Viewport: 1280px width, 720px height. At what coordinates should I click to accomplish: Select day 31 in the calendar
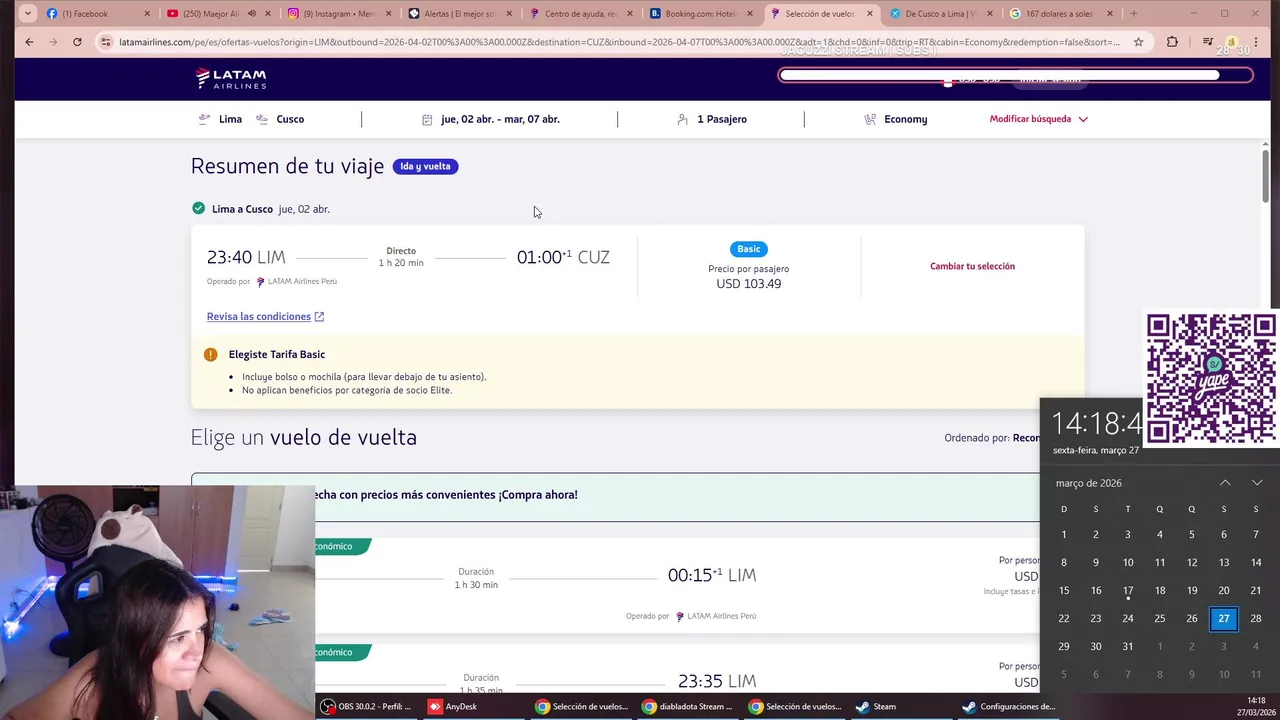tap(1128, 646)
